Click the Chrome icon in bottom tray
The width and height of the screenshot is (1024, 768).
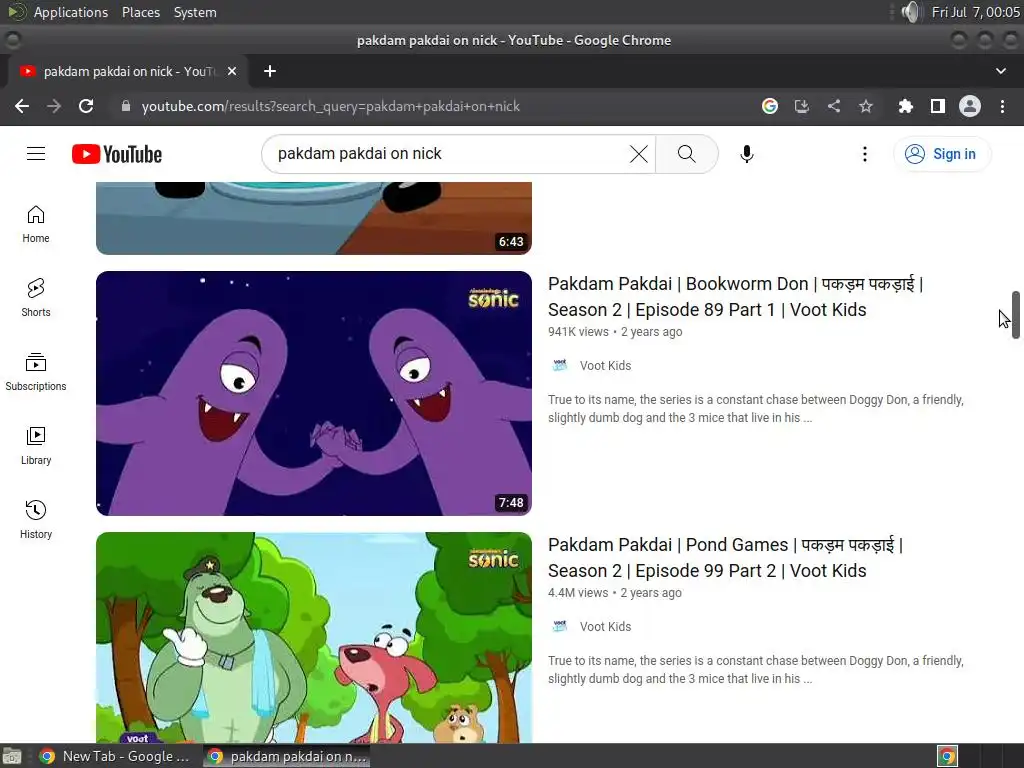[947, 756]
